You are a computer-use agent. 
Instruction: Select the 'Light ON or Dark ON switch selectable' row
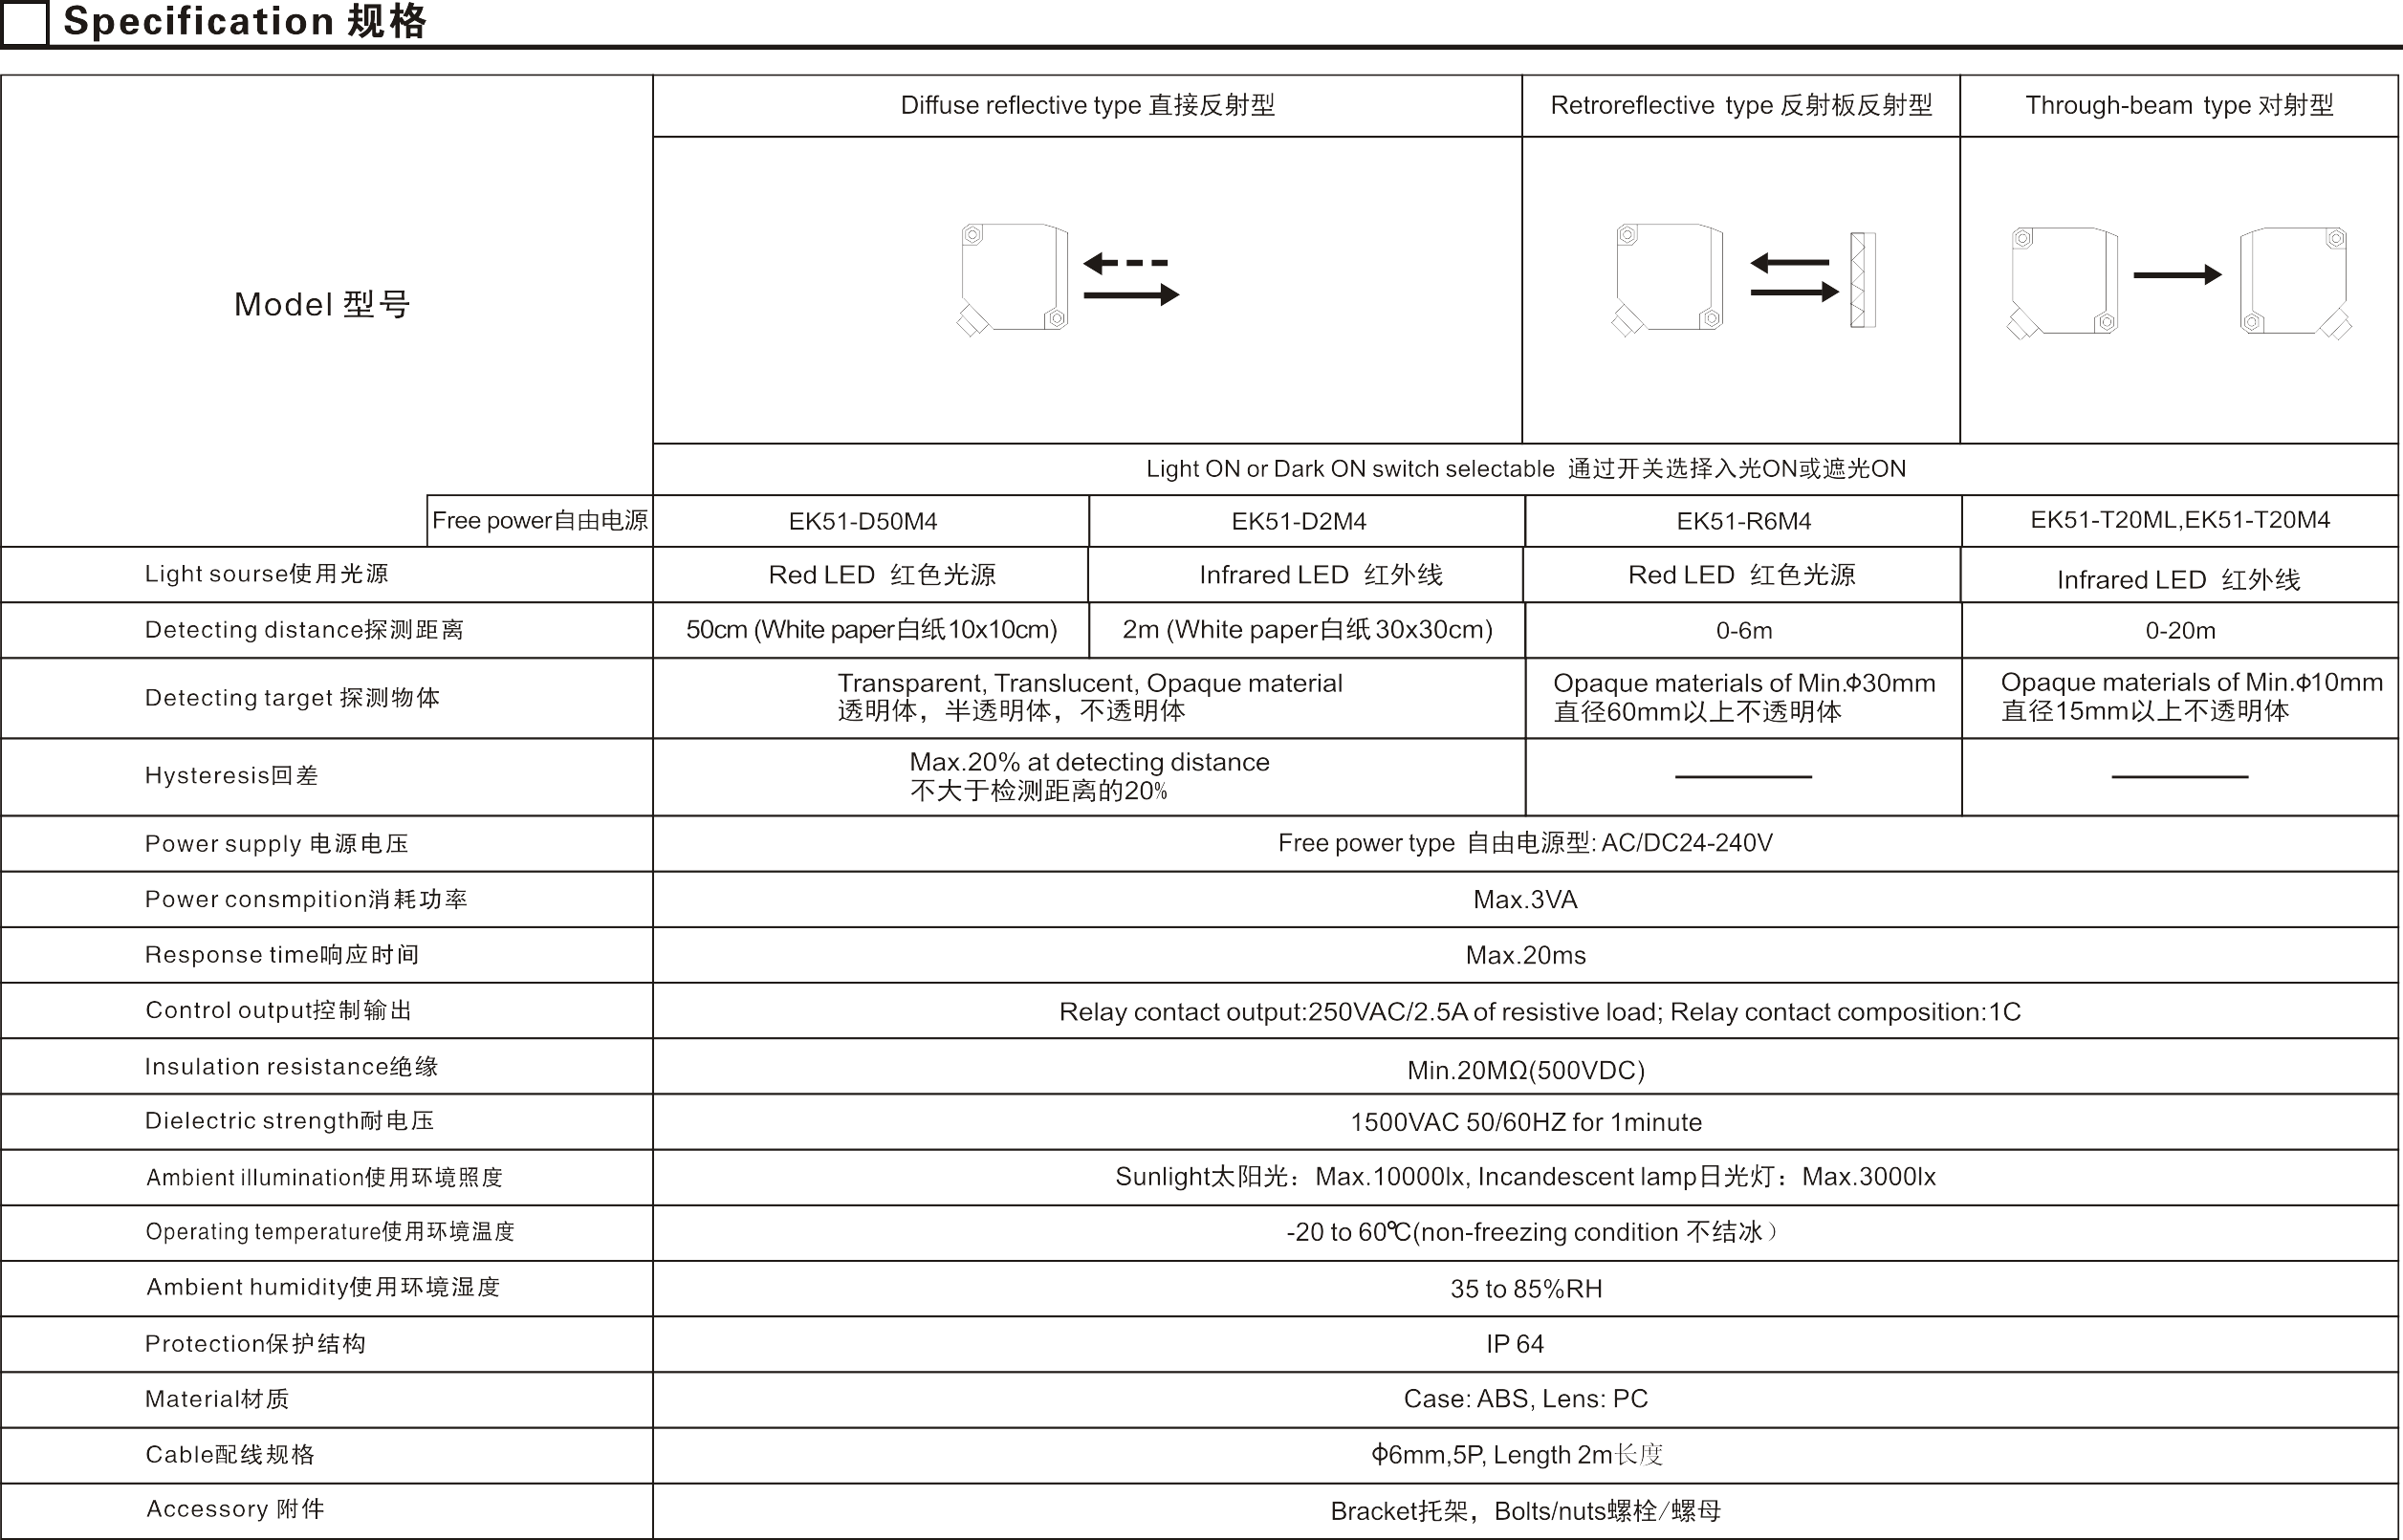pyautogui.click(x=1526, y=469)
